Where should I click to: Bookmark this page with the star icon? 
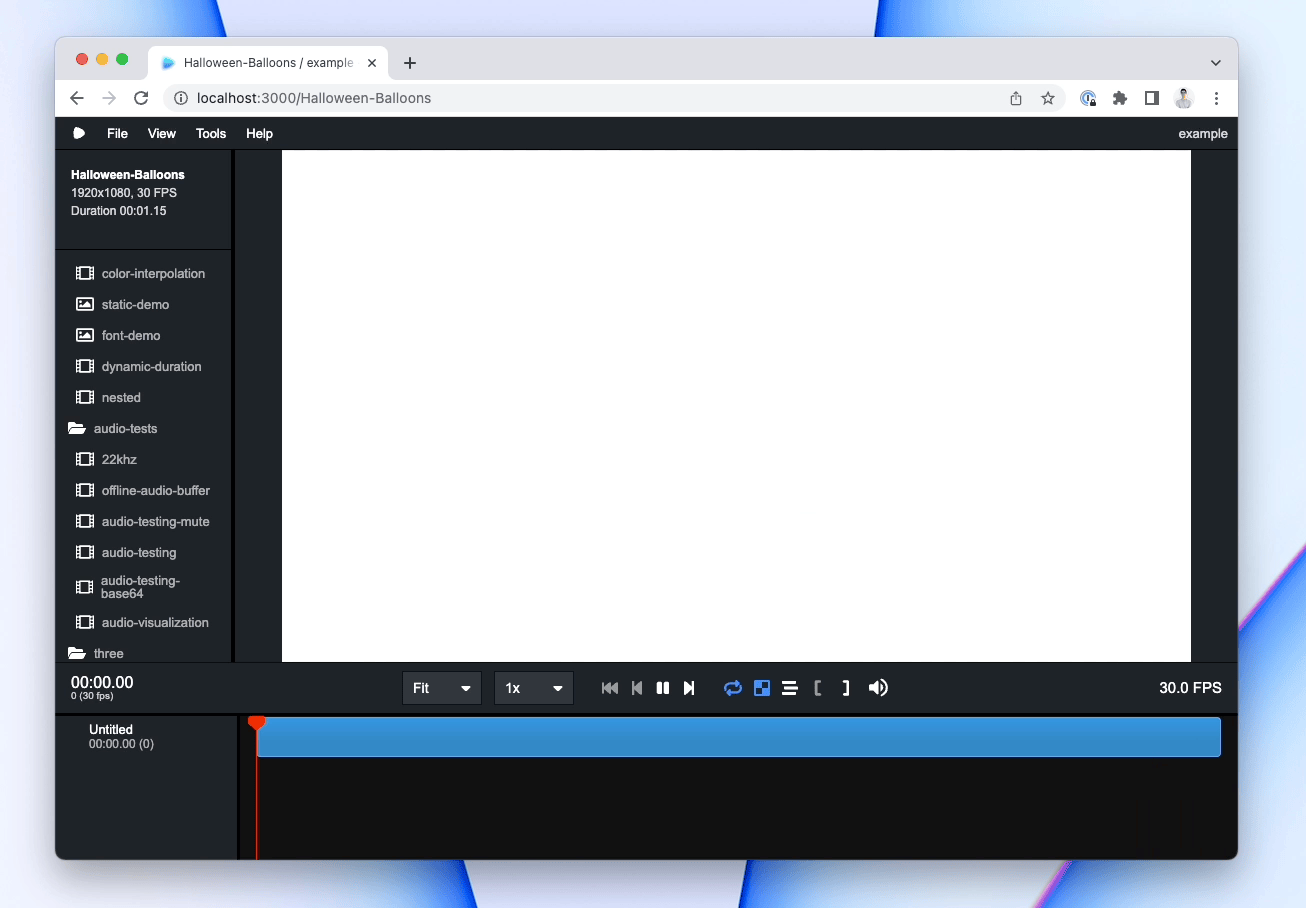click(x=1048, y=98)
